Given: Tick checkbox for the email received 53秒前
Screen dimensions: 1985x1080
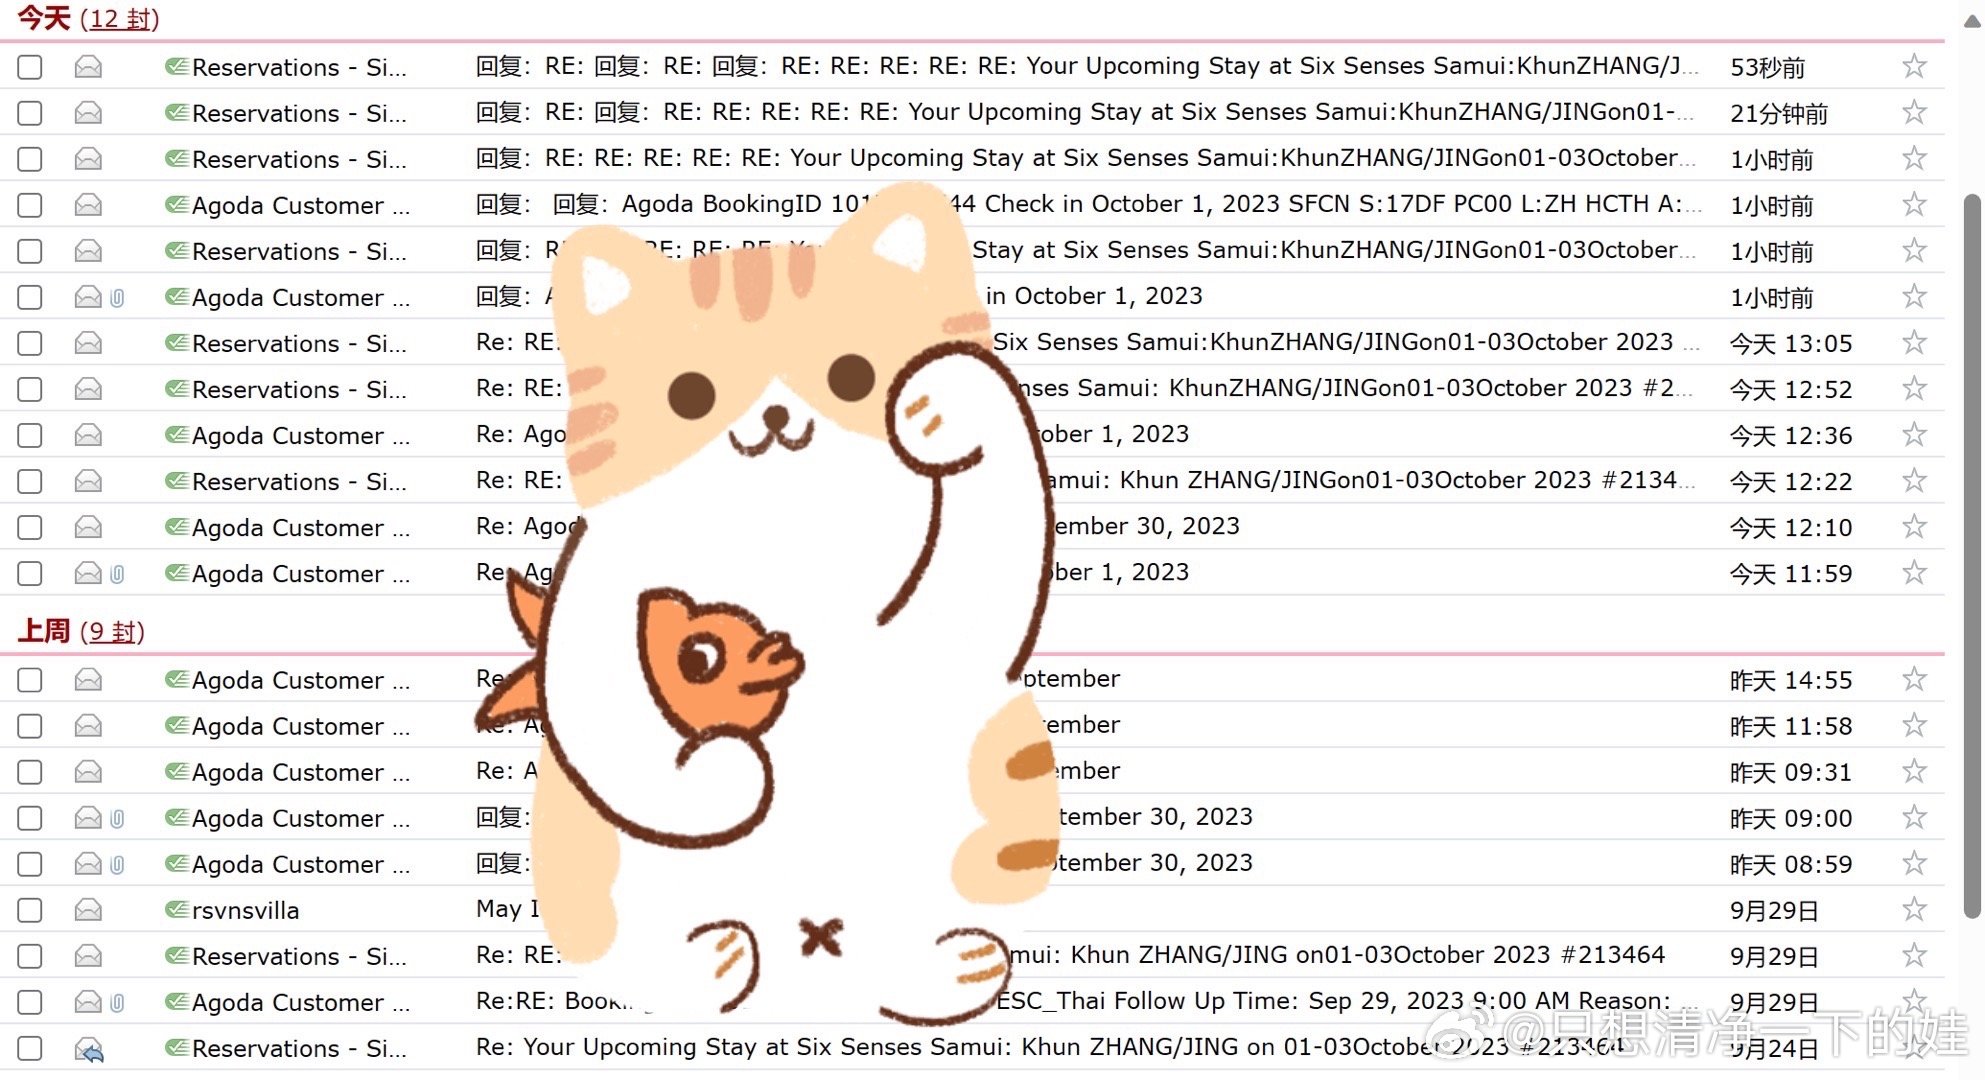Looking at the screenshot, I should pos(30,67).
